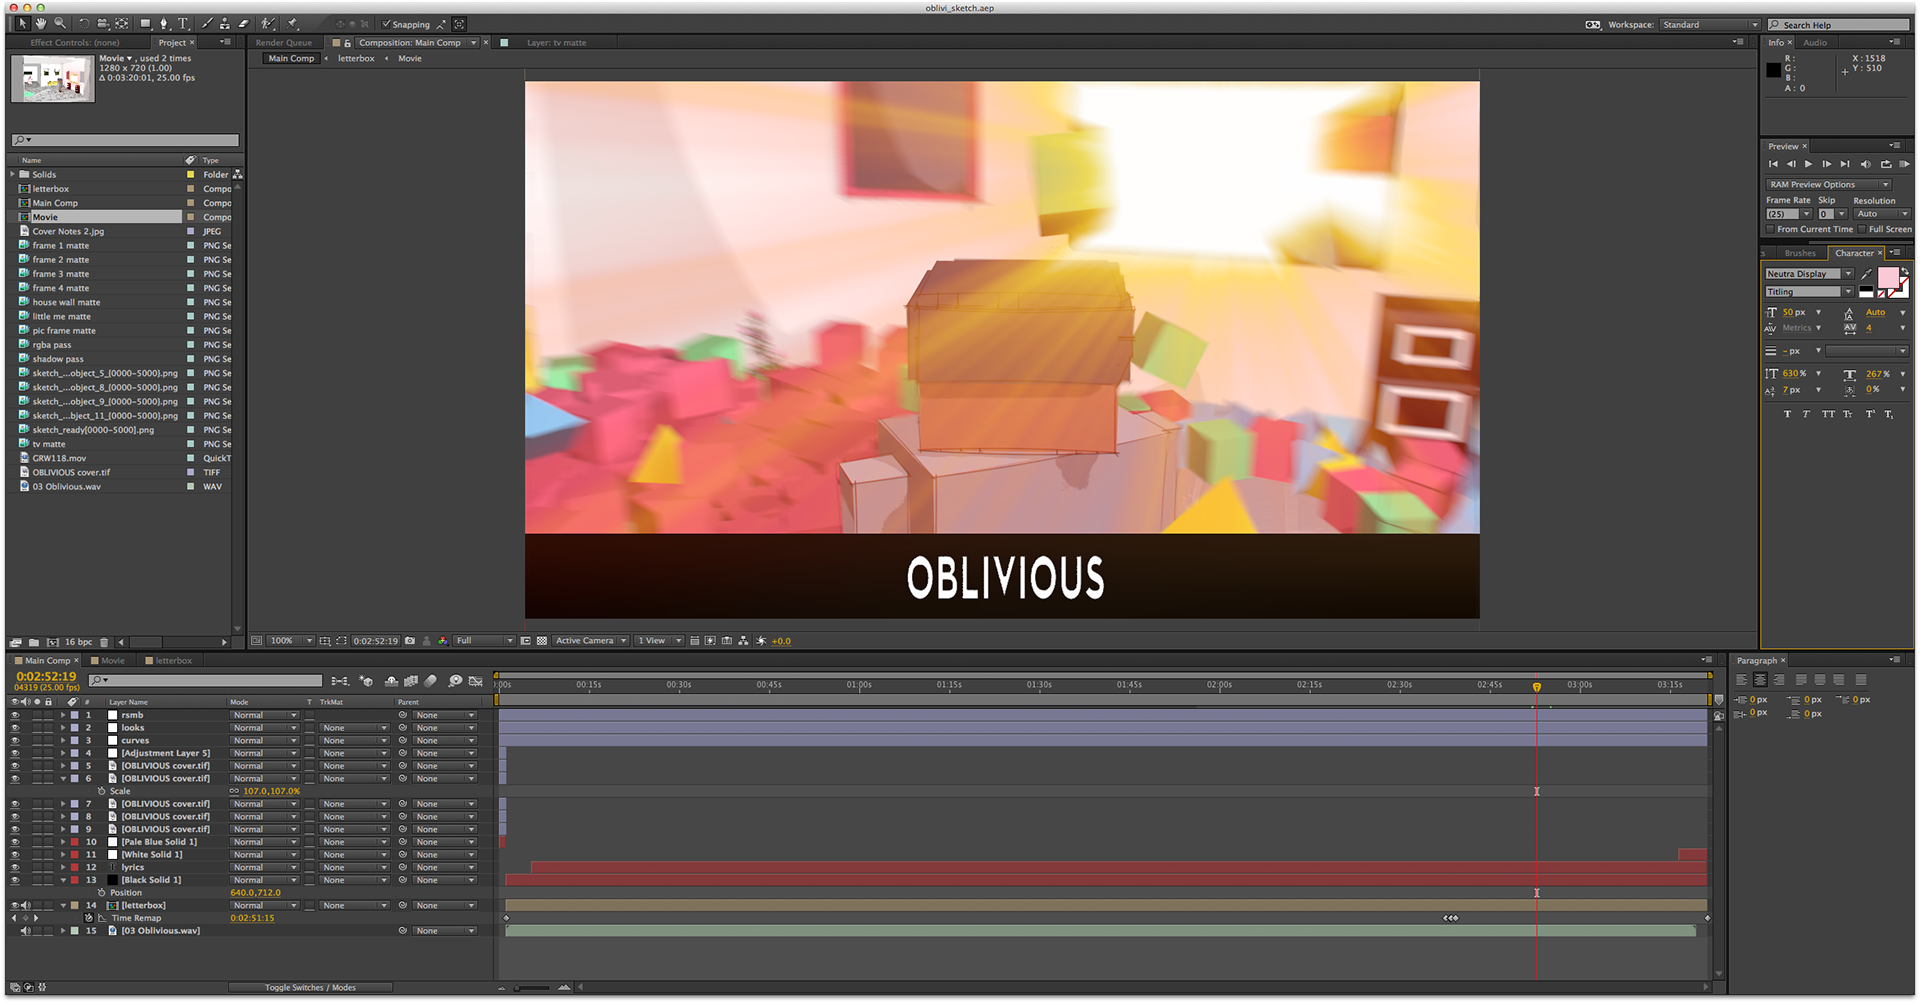Open the Audio panel tab
The width and height of the screenshot is (1920, 1003).
[1815, 43]
